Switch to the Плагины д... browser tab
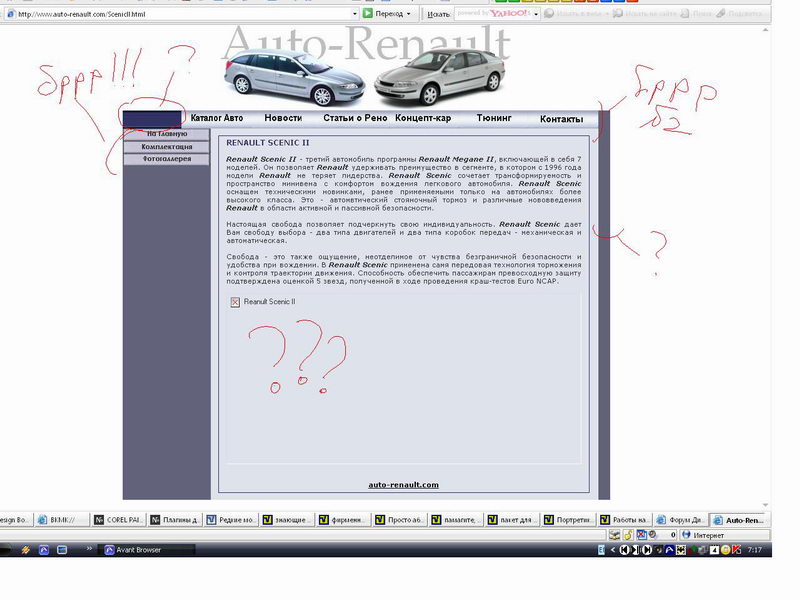800x600 pixels. pos(174,520)
